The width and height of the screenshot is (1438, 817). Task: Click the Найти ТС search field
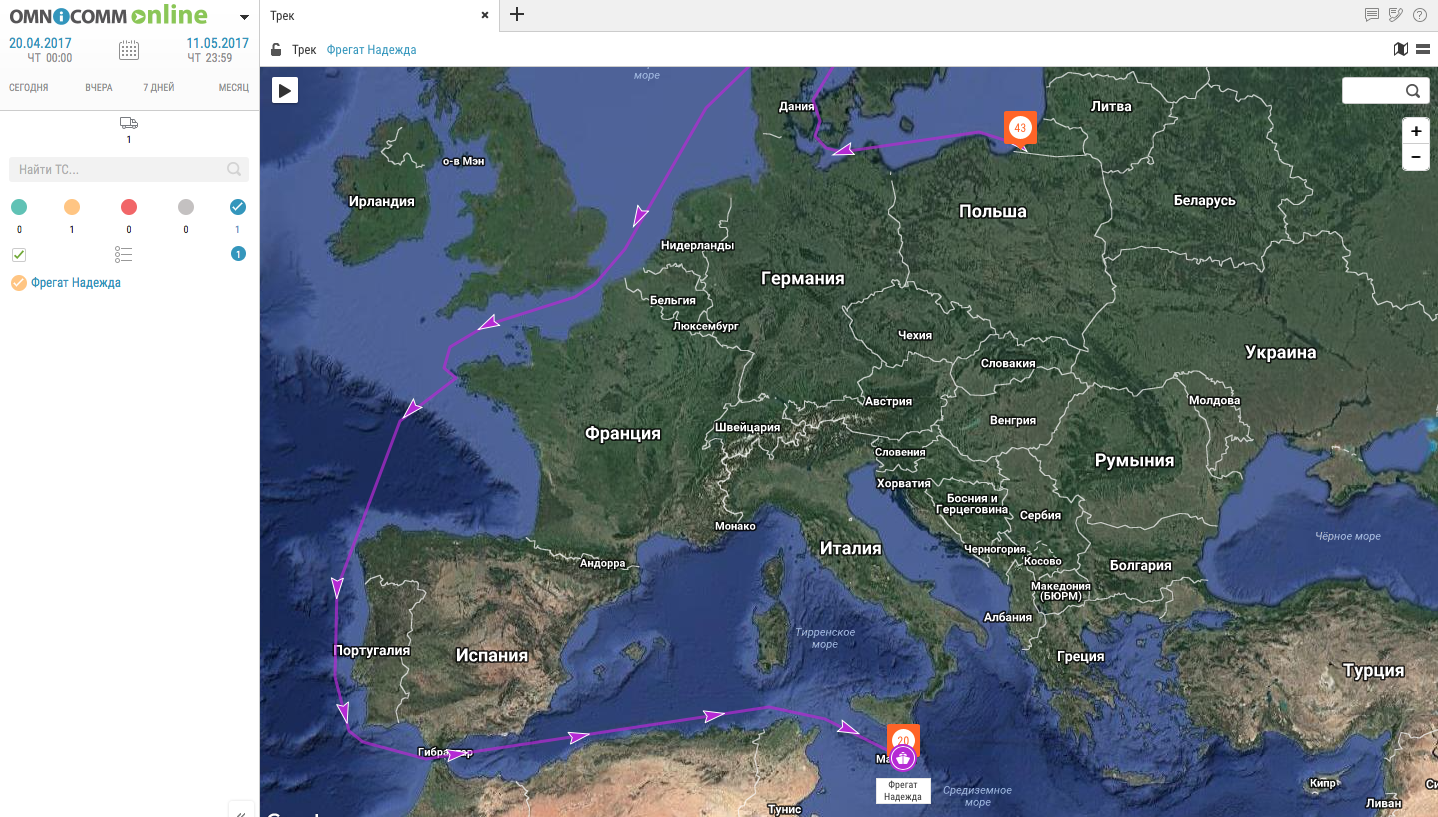pos(120,170)
